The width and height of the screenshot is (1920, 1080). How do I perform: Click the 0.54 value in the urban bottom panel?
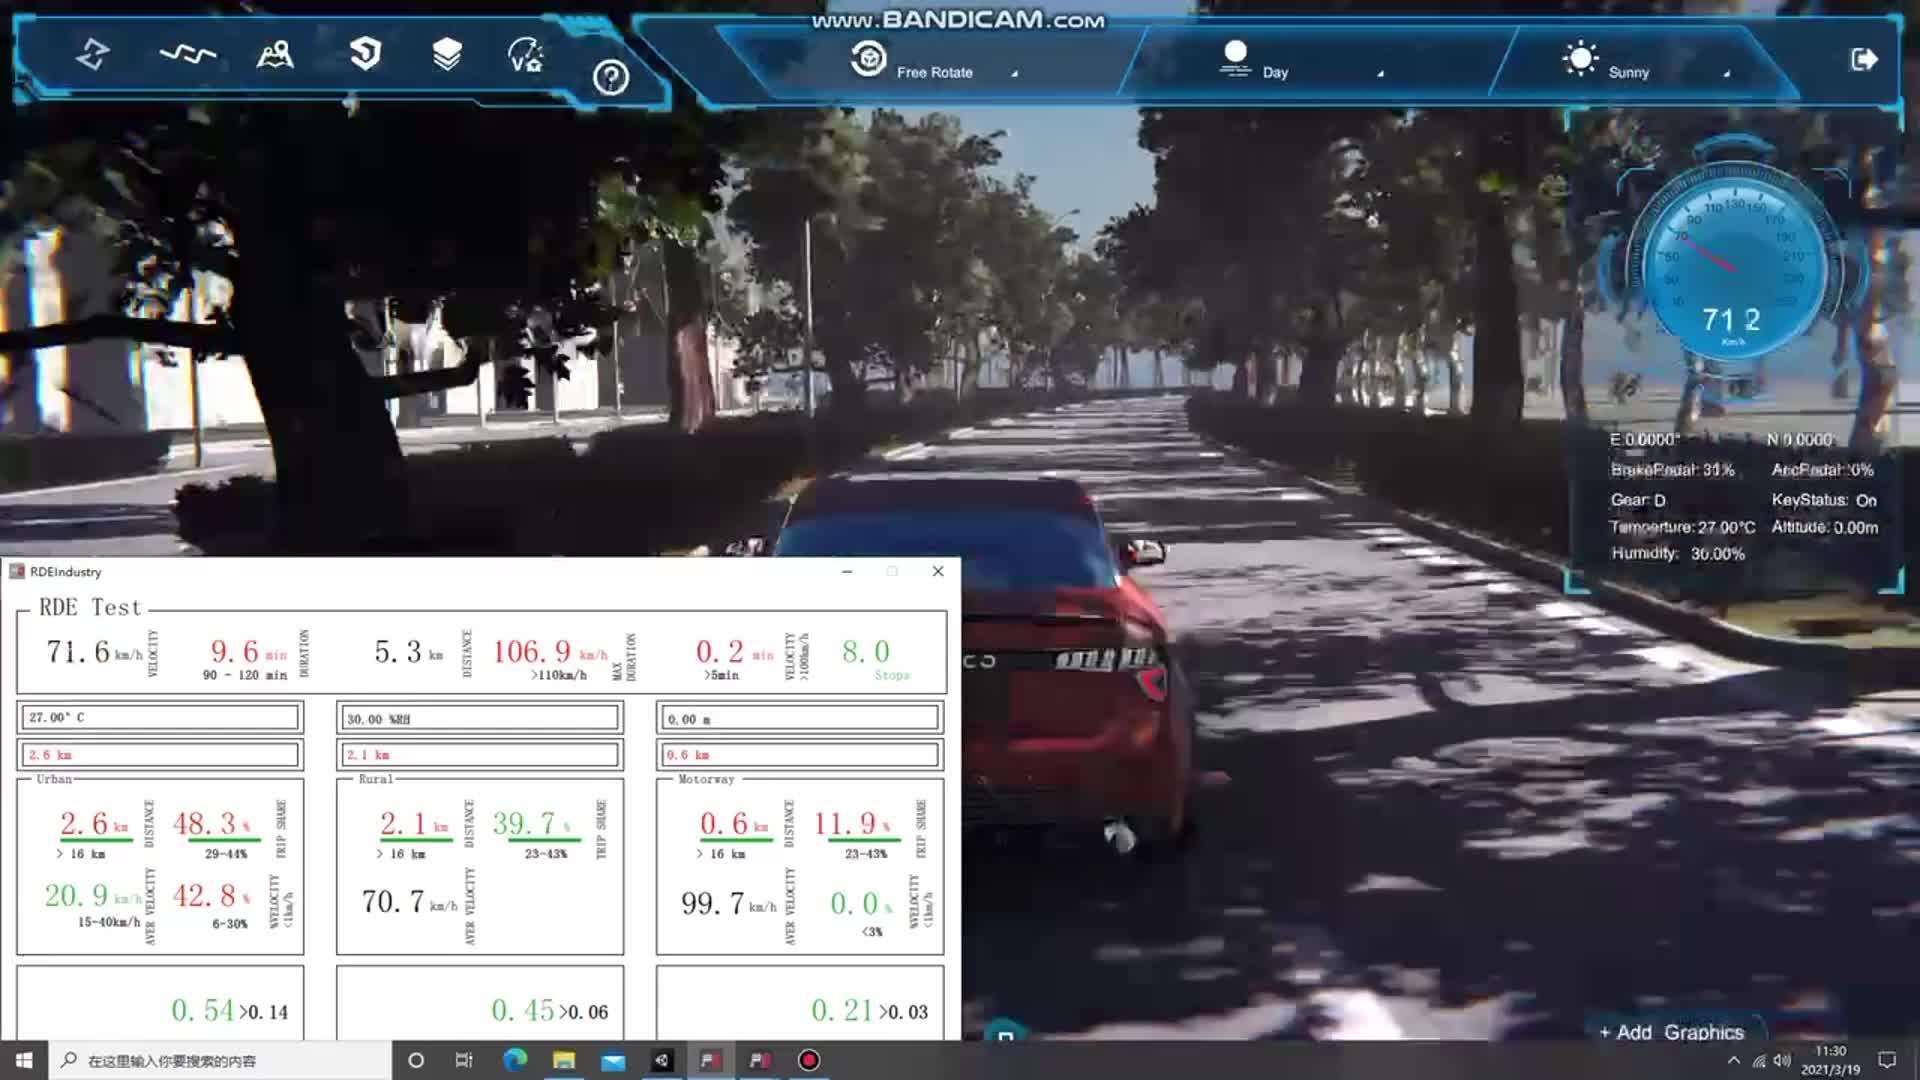202,1011
